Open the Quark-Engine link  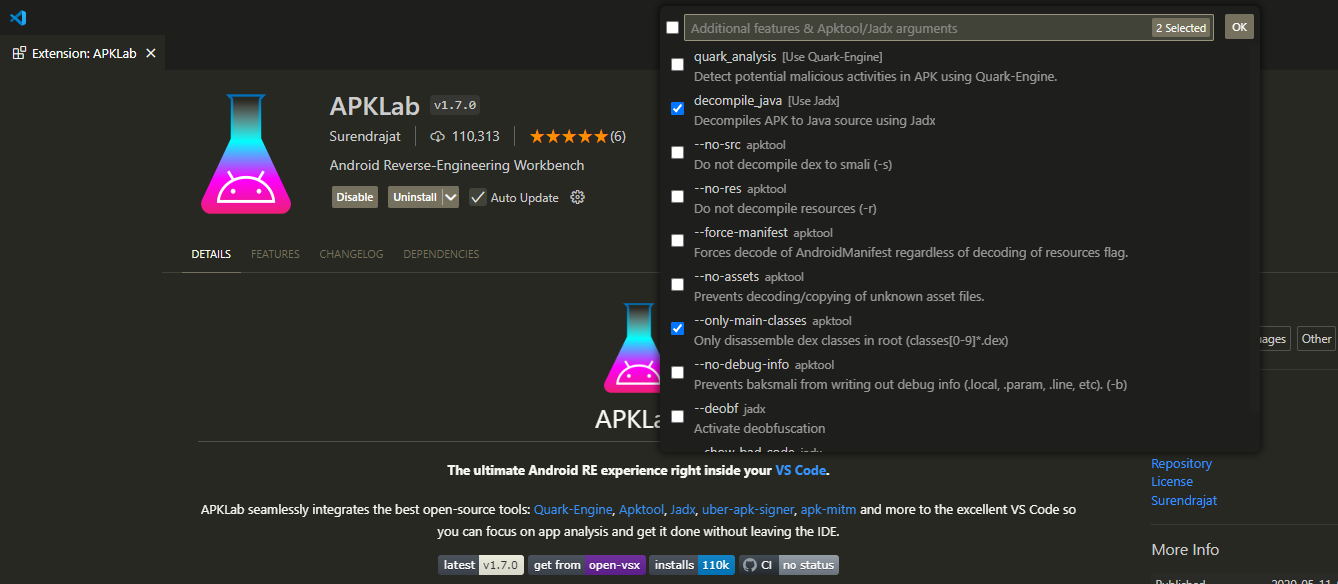572,509
